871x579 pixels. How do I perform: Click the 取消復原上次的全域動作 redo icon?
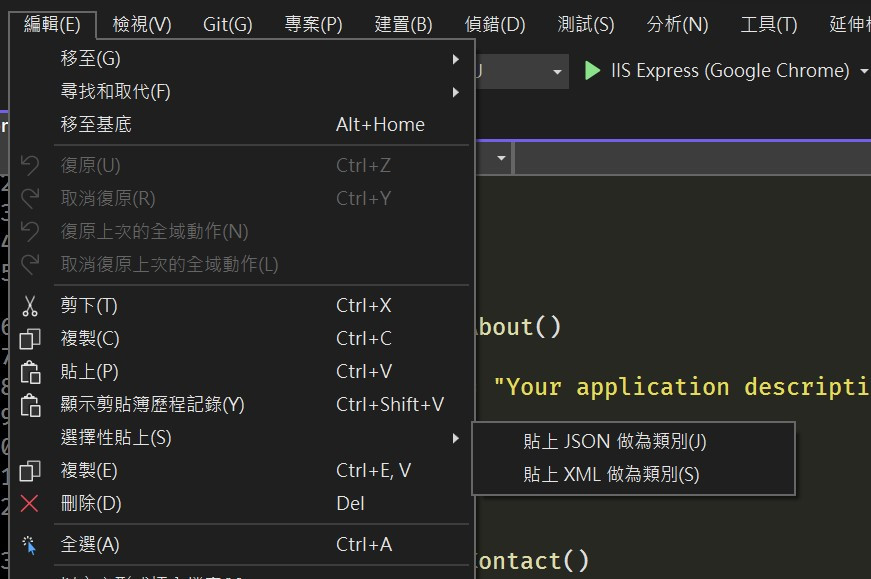pos(30,264)
